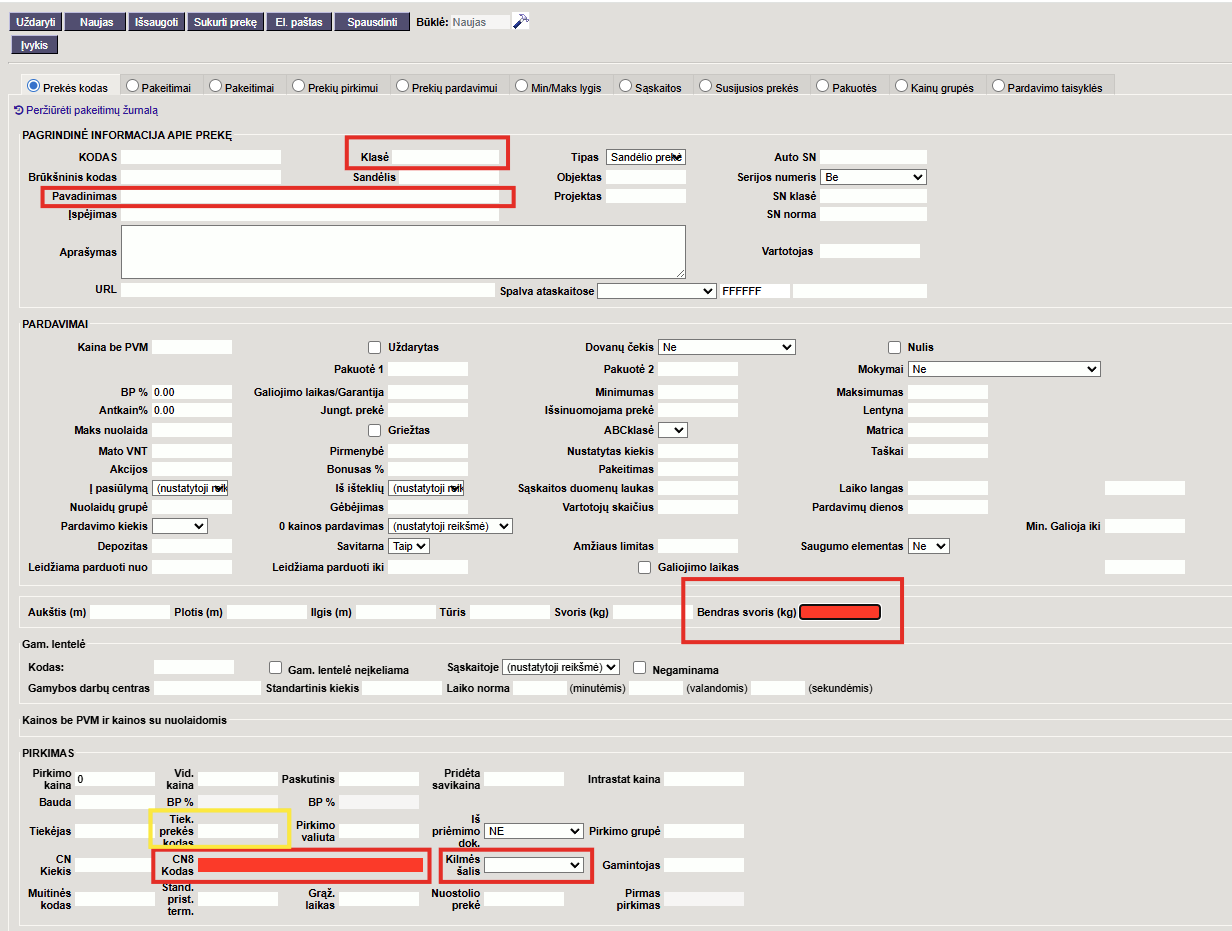Open the Saugumo elementas dropdown

click(x=929, y=546)
